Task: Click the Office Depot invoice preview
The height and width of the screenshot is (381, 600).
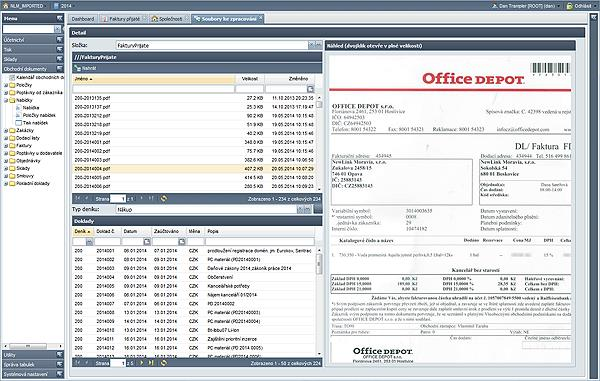Action: [x=450, y=209]
